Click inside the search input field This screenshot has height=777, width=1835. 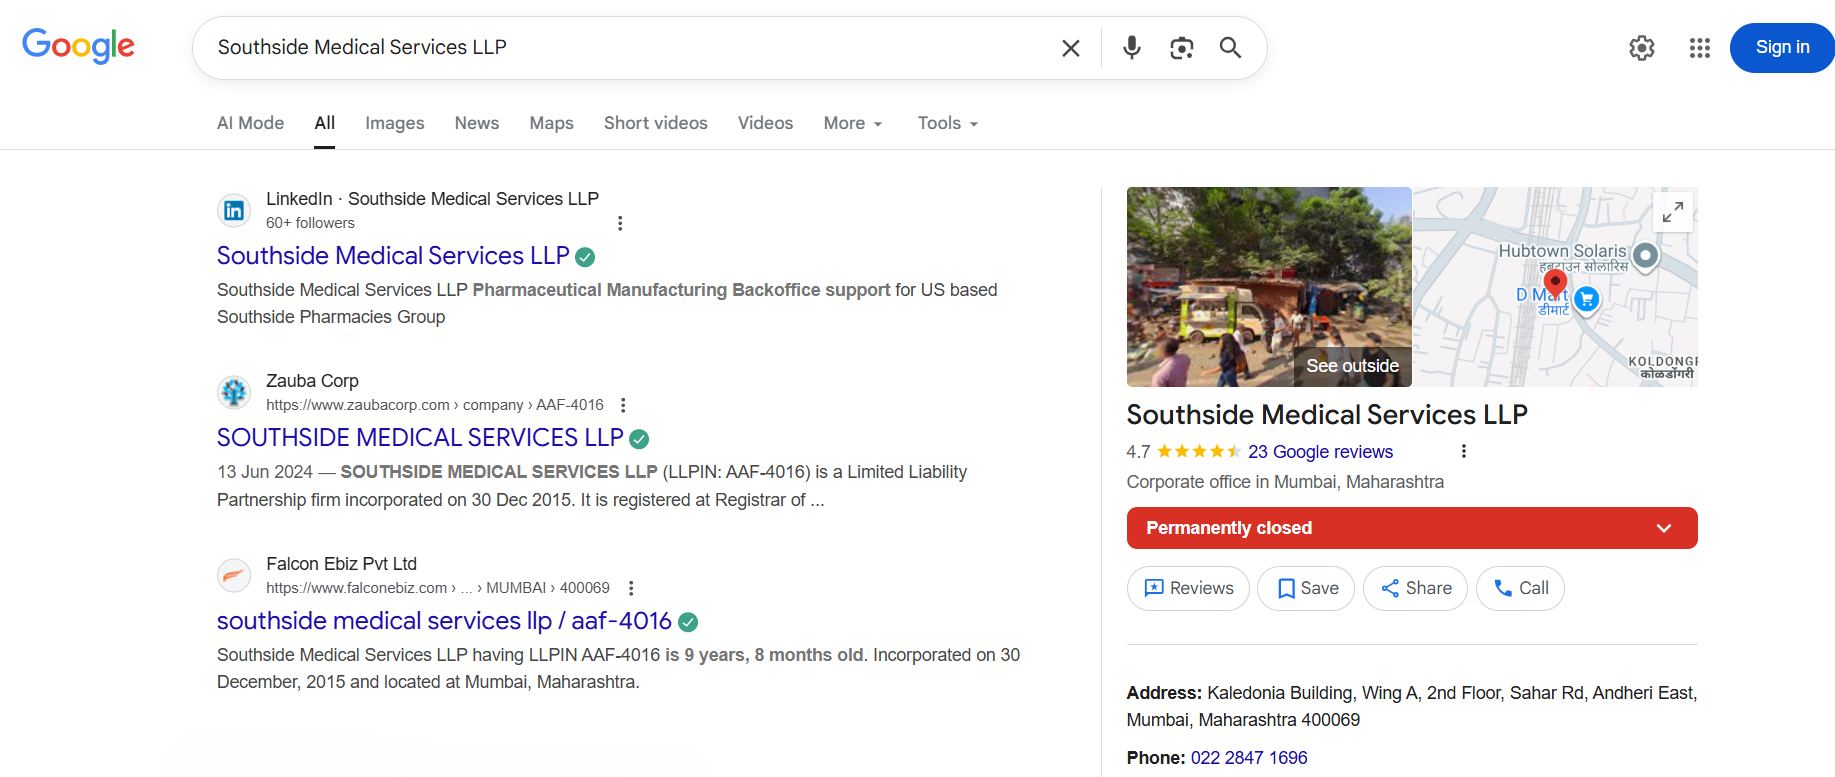(x=630, y=47)
